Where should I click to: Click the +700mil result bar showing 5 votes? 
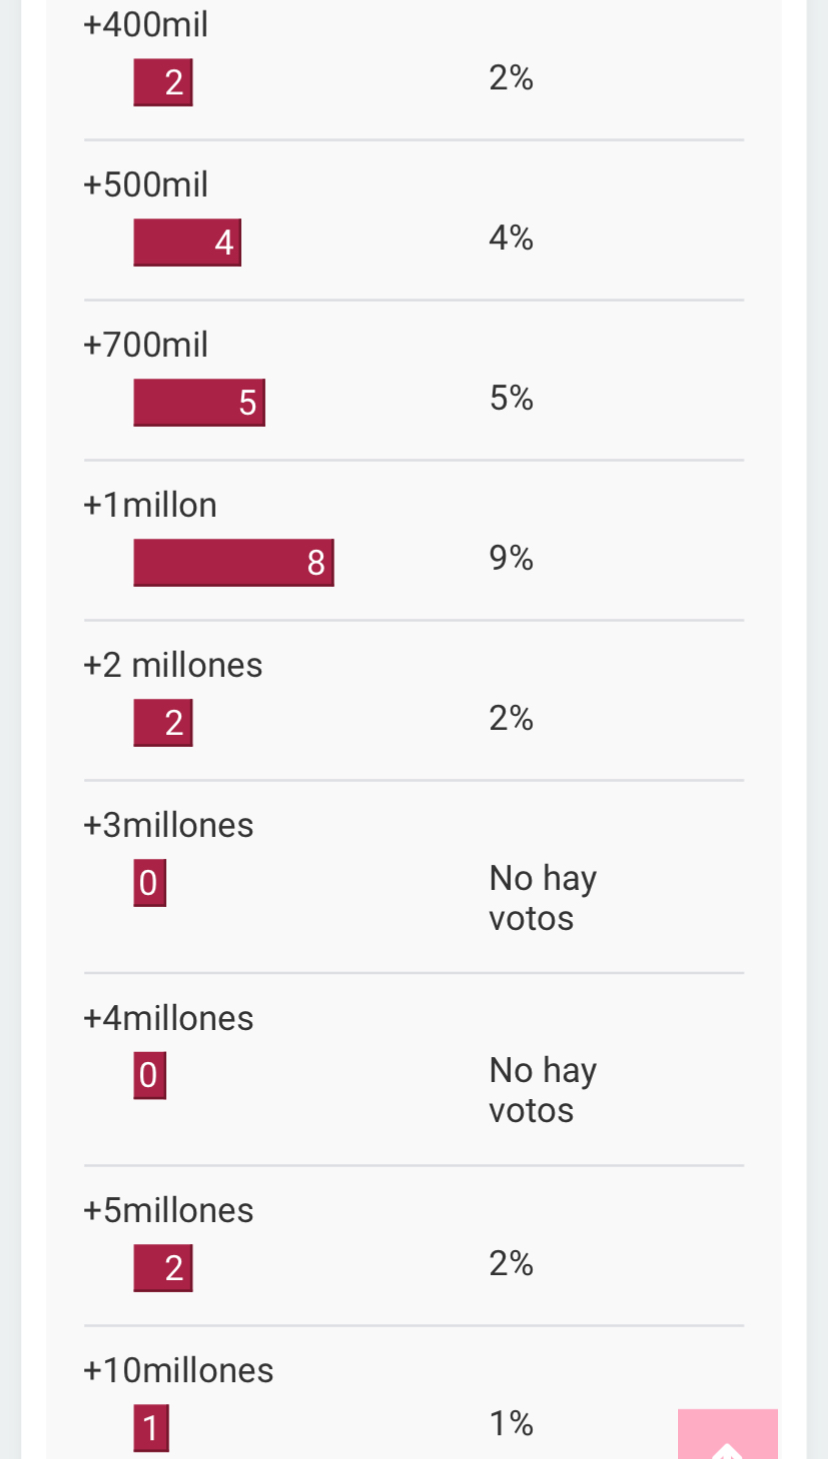coord(199,402)
